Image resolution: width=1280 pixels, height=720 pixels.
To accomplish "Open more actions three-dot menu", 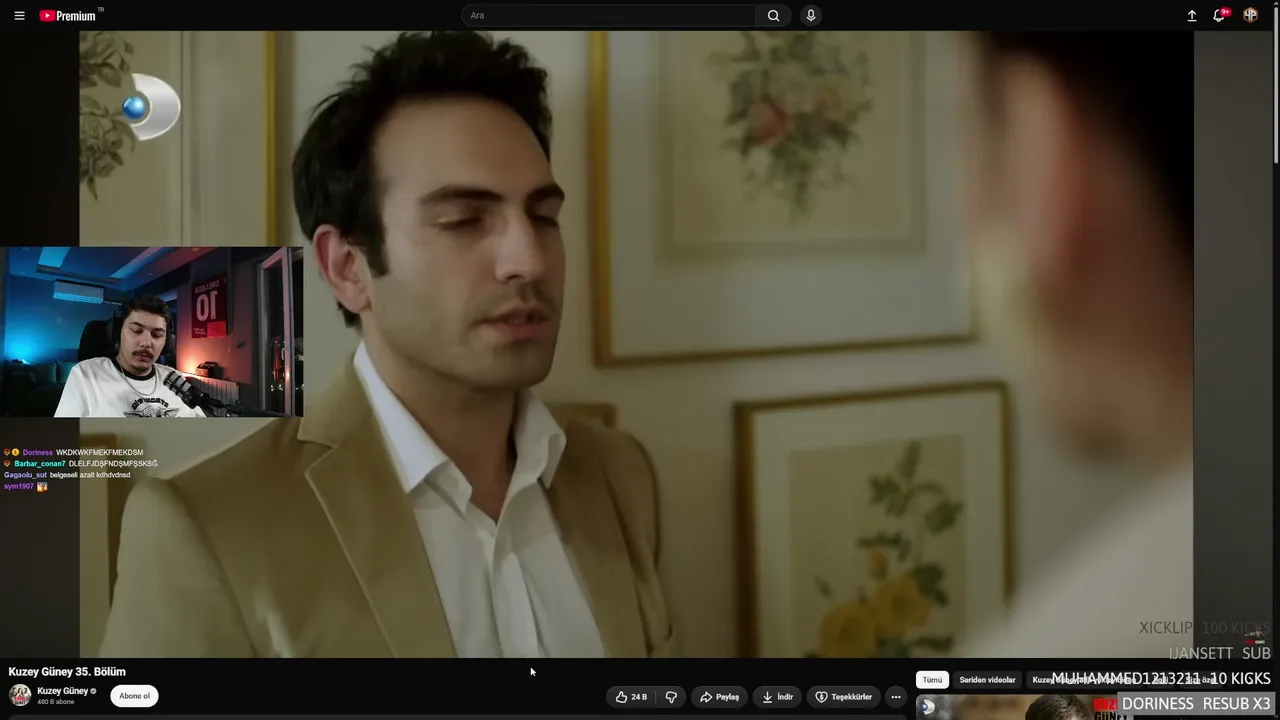I will pyautogui.click(x=896, y=697).
